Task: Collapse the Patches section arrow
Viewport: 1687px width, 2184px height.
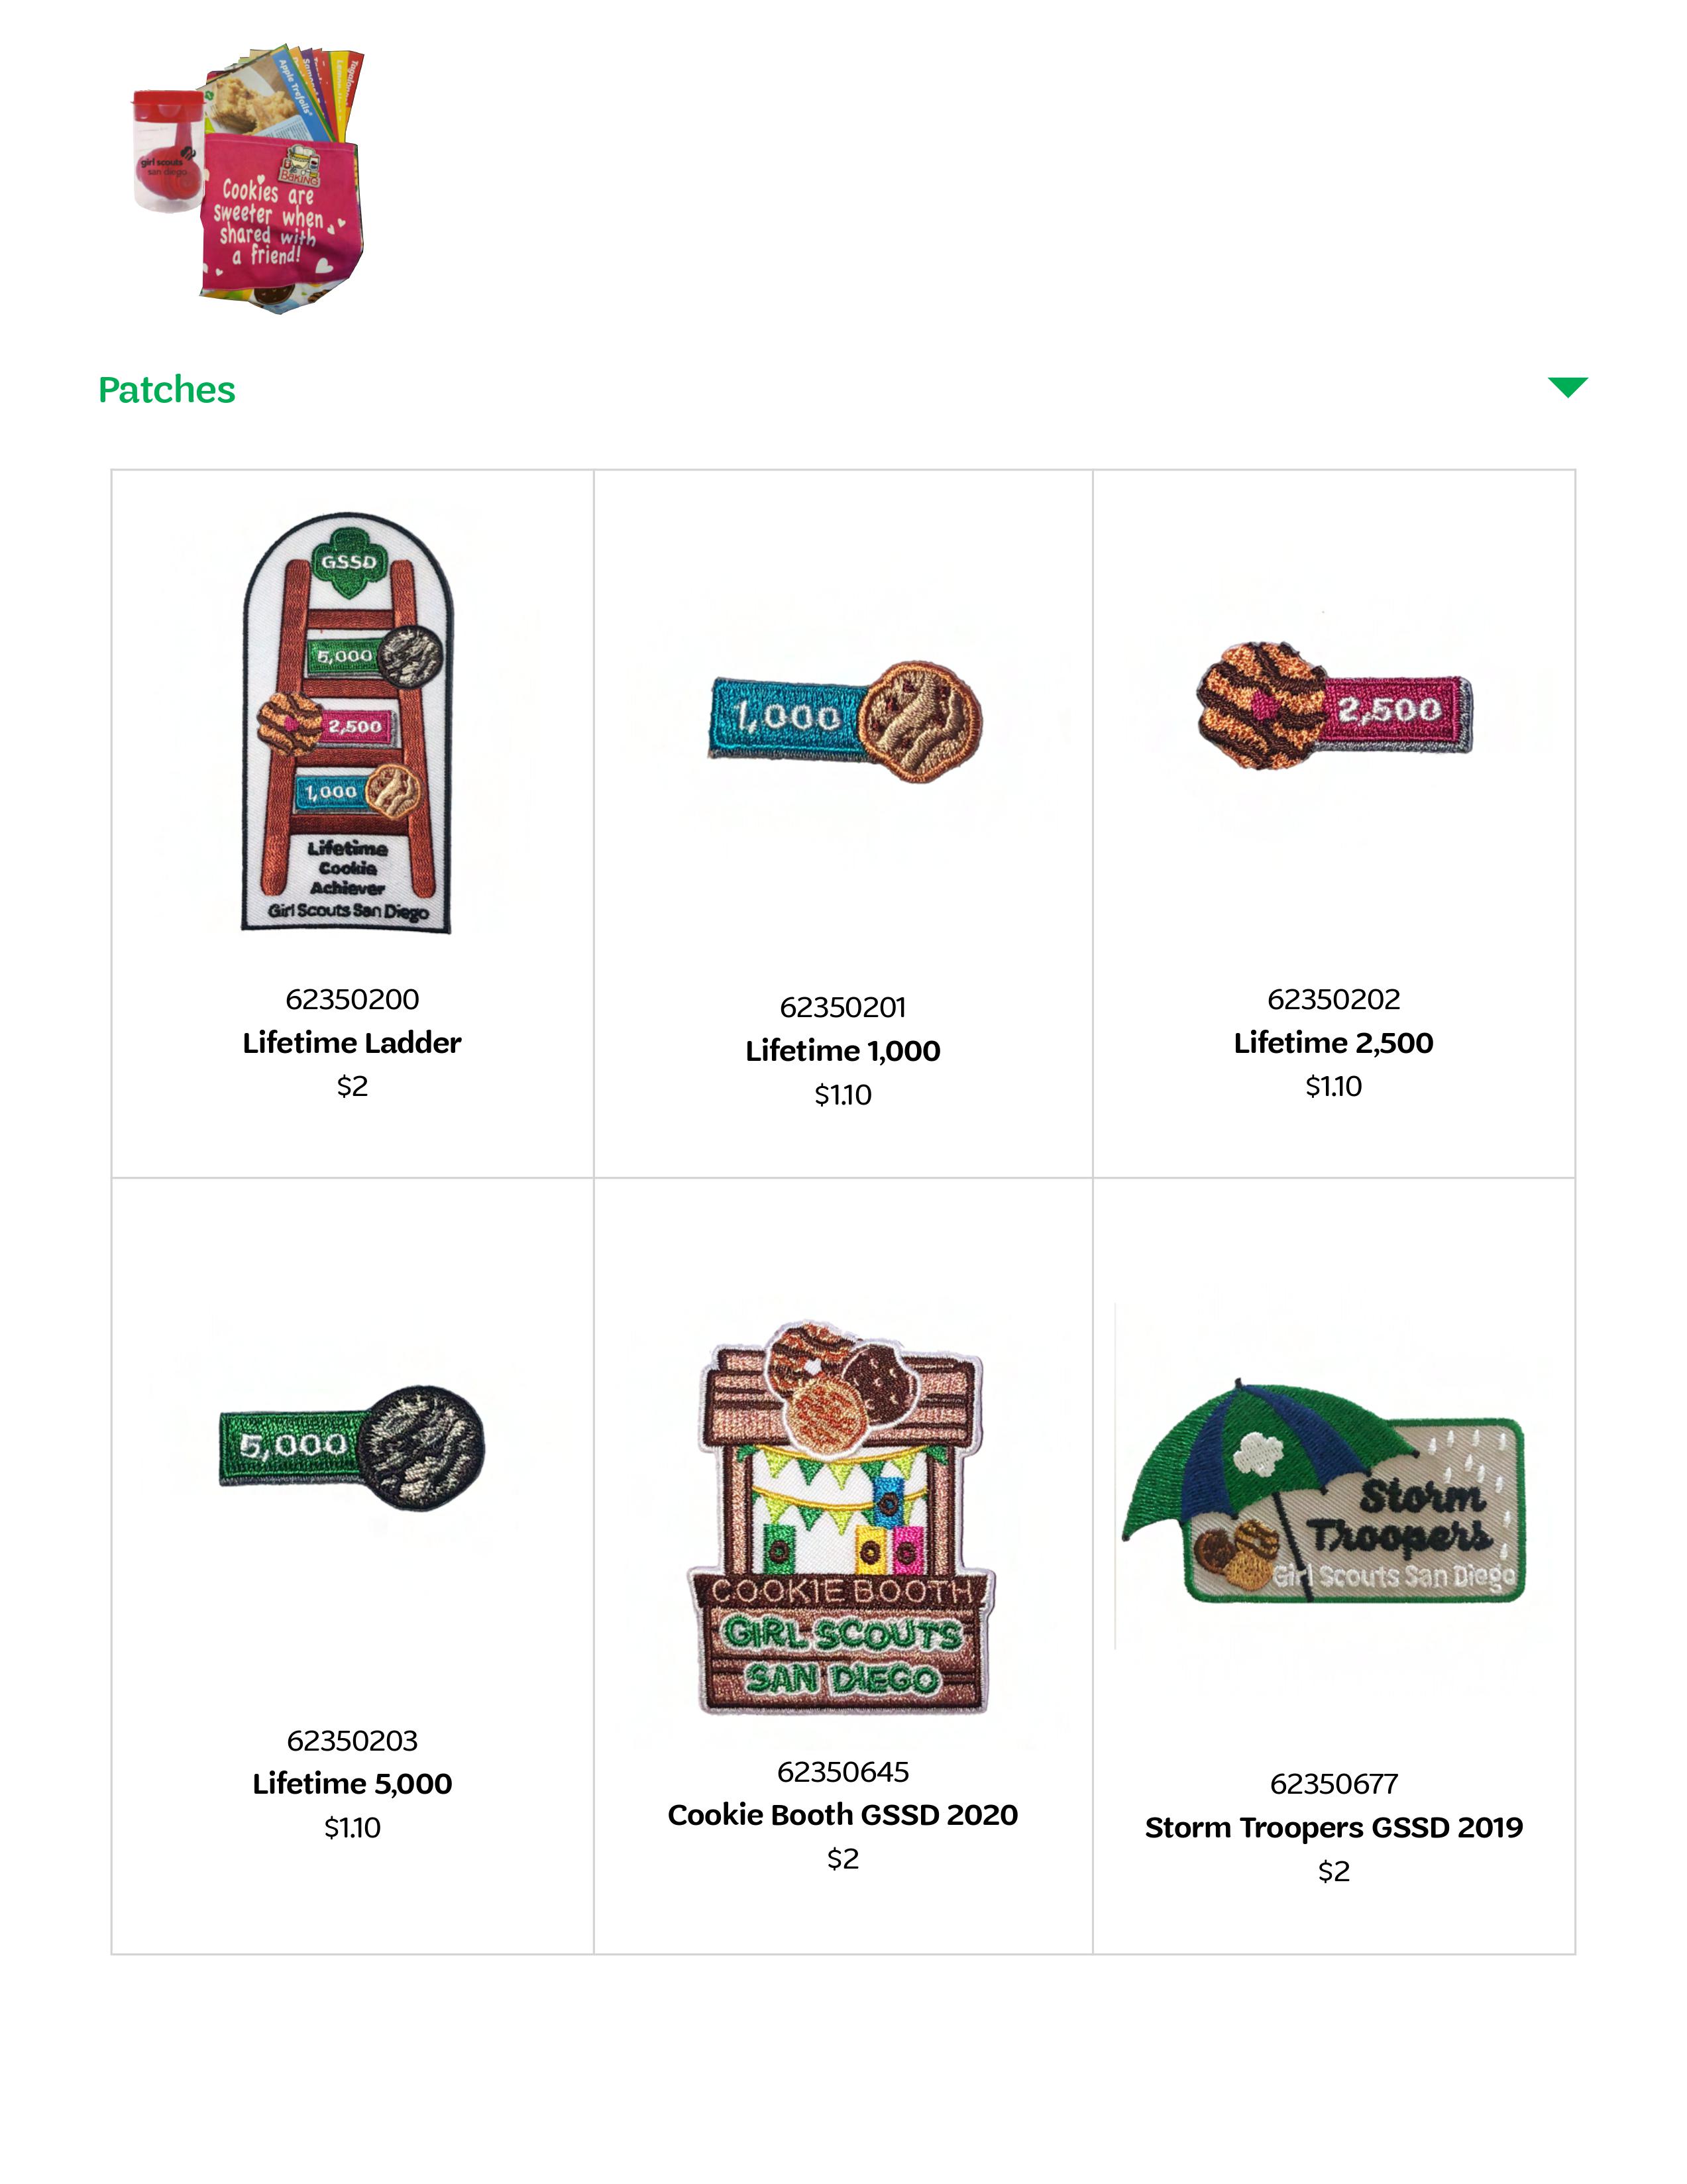Action: pyautogui.click(x=1566, y=387)
